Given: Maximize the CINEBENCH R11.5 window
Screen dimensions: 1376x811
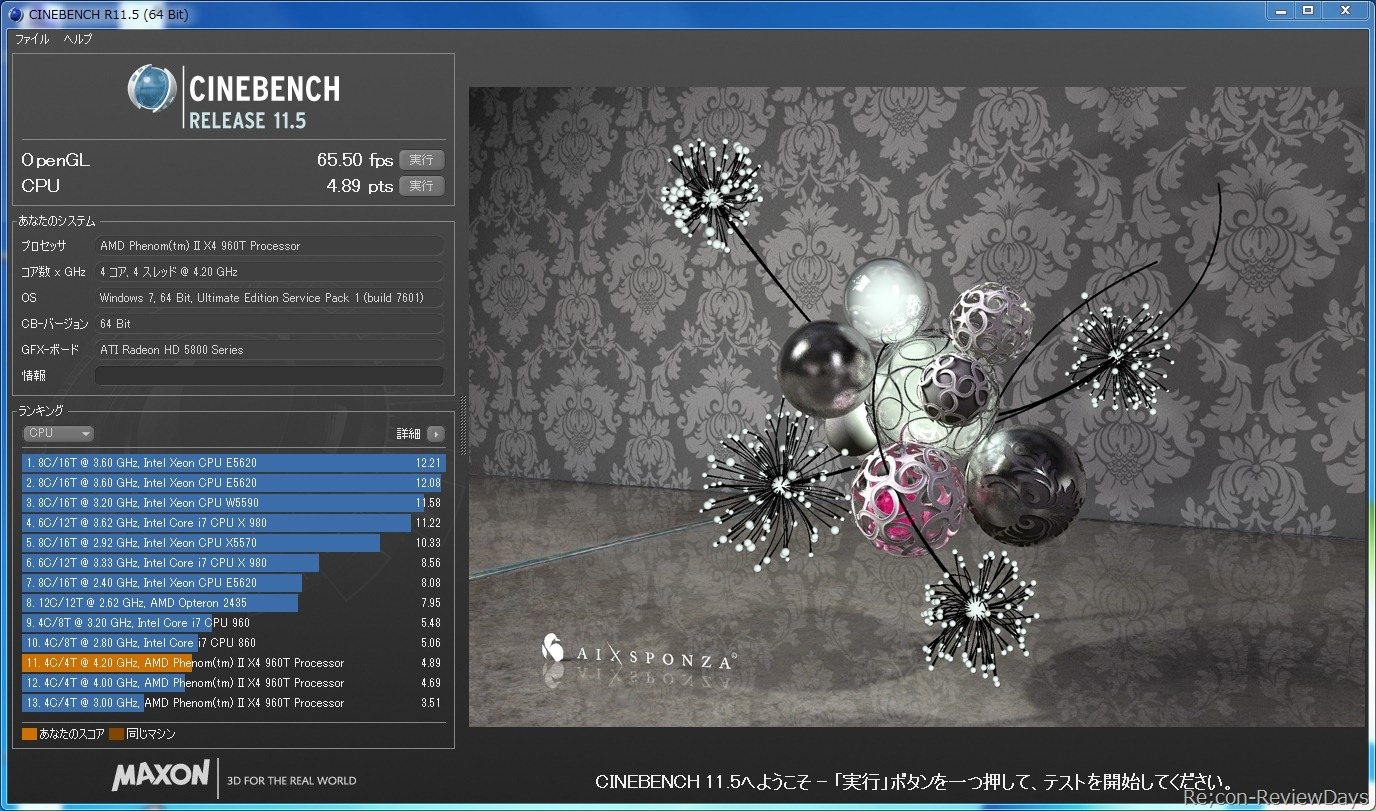Looking at the screenshot, I should pos(1307,11).
